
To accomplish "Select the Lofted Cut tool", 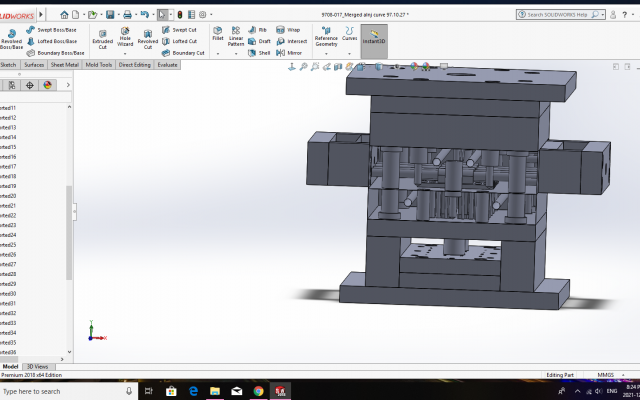I will [179, 41].
